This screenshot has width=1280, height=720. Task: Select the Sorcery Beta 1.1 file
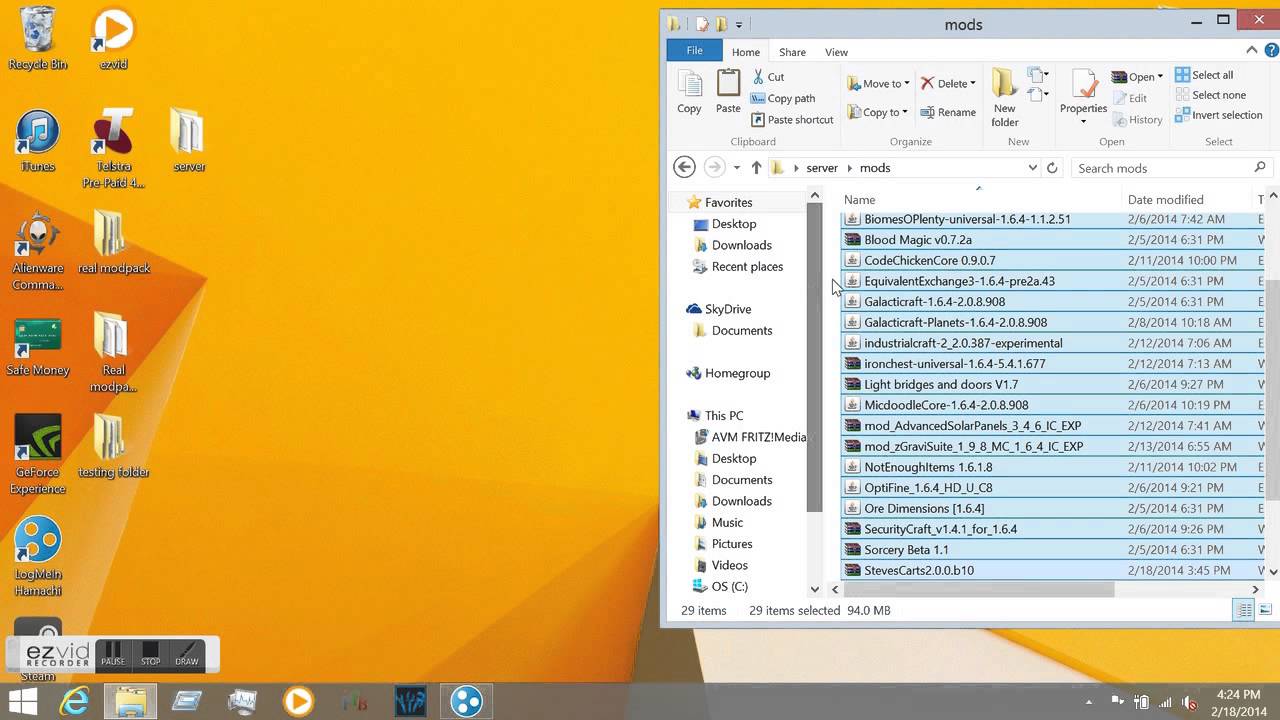(x=1051, y=550)
